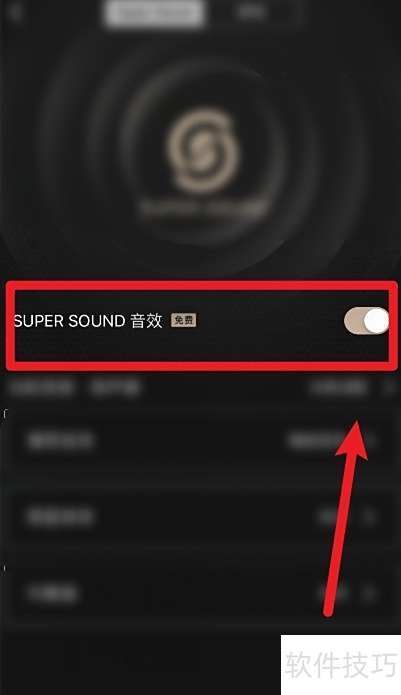Go back using the top-left arrow
This screenshot has width=401, height=695.
point(16,12)
